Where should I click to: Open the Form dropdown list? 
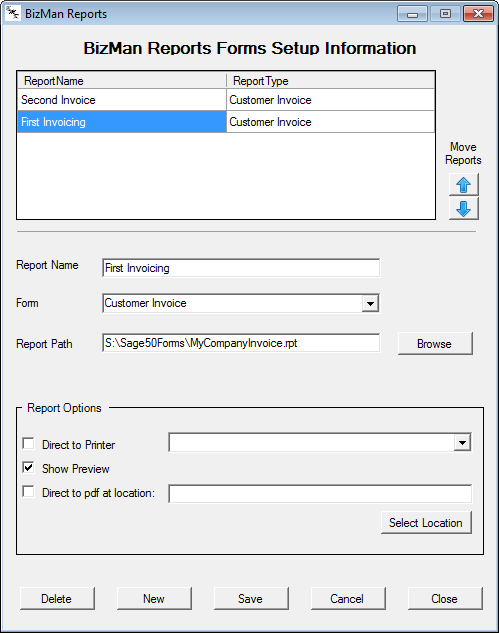(370, 303)
